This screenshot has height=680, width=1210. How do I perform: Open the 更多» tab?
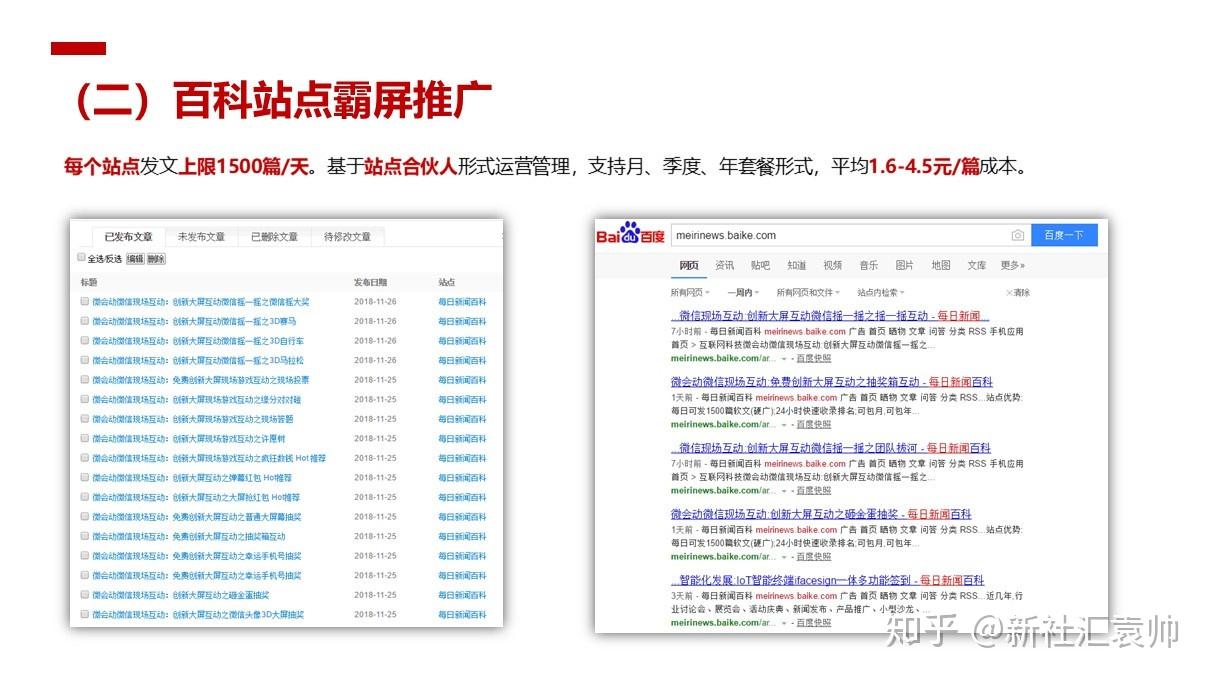click(1013, 265)
